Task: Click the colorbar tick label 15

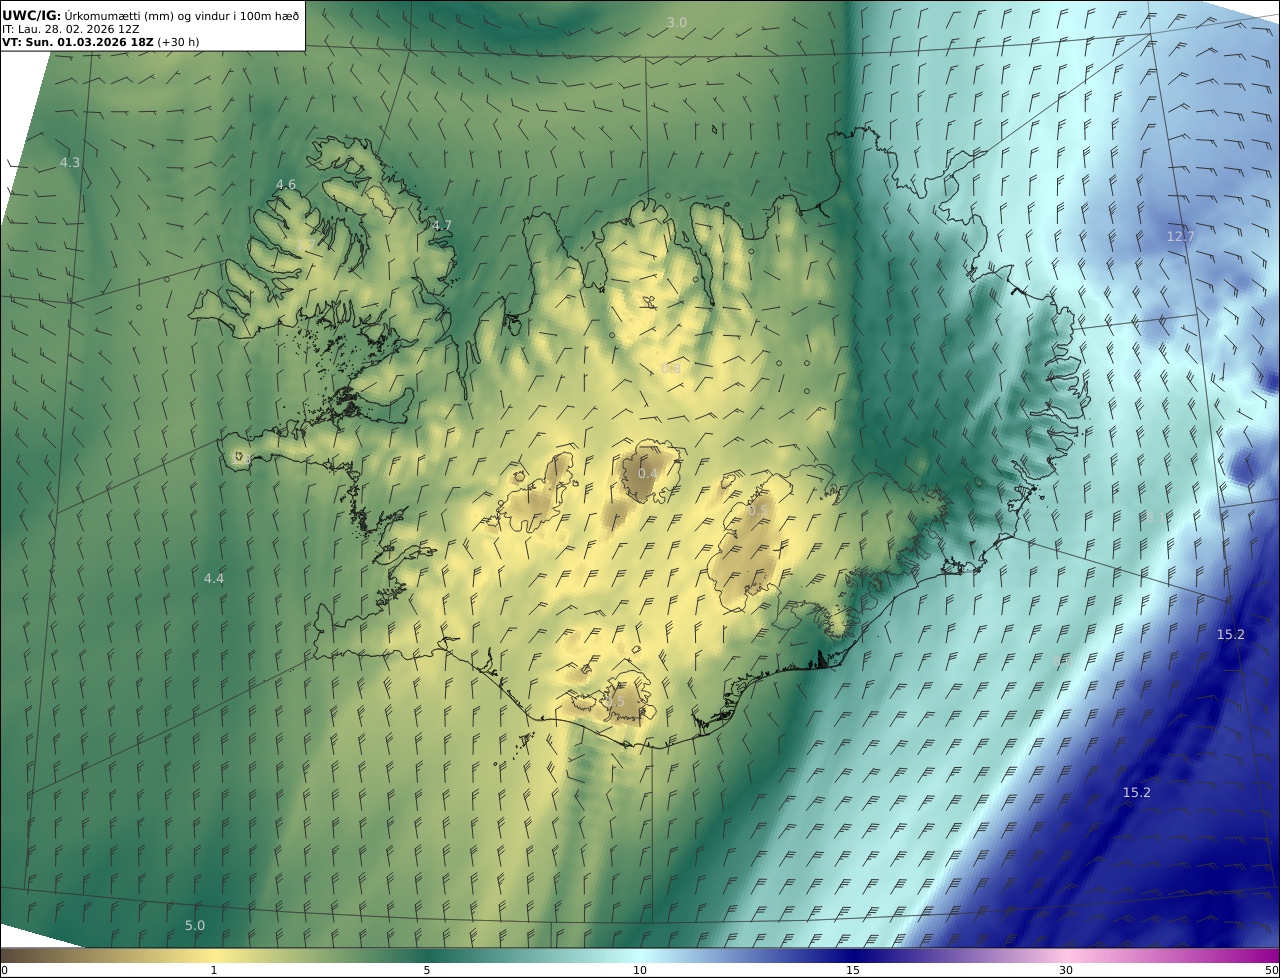Action: tap(853, 970)
